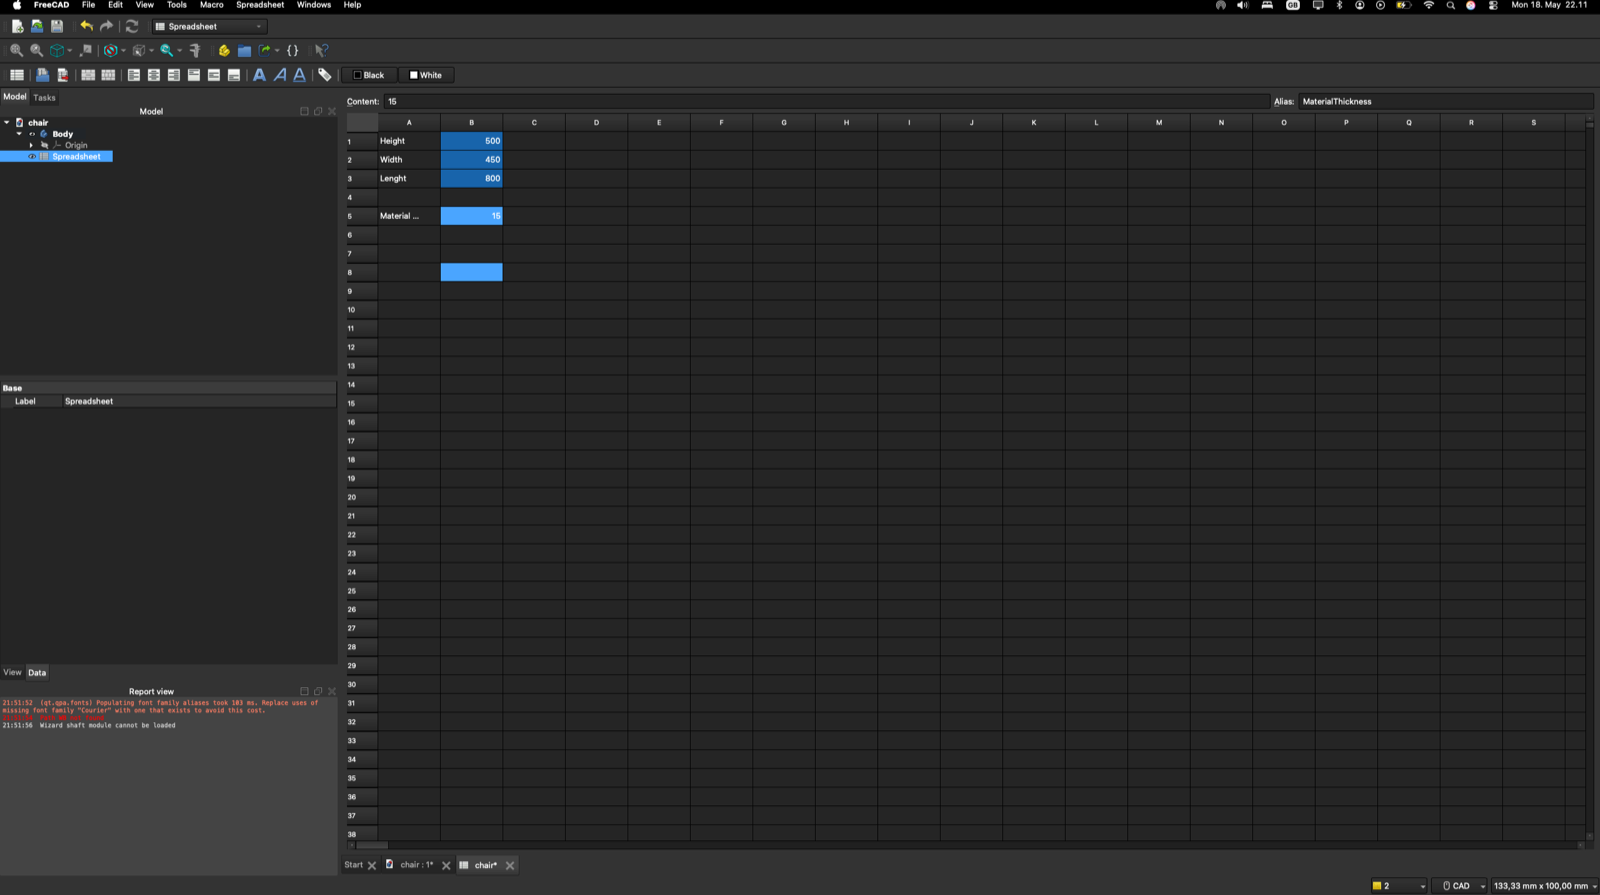
Task: Click the variable set curly braces icon
Action: pos(293,50)
